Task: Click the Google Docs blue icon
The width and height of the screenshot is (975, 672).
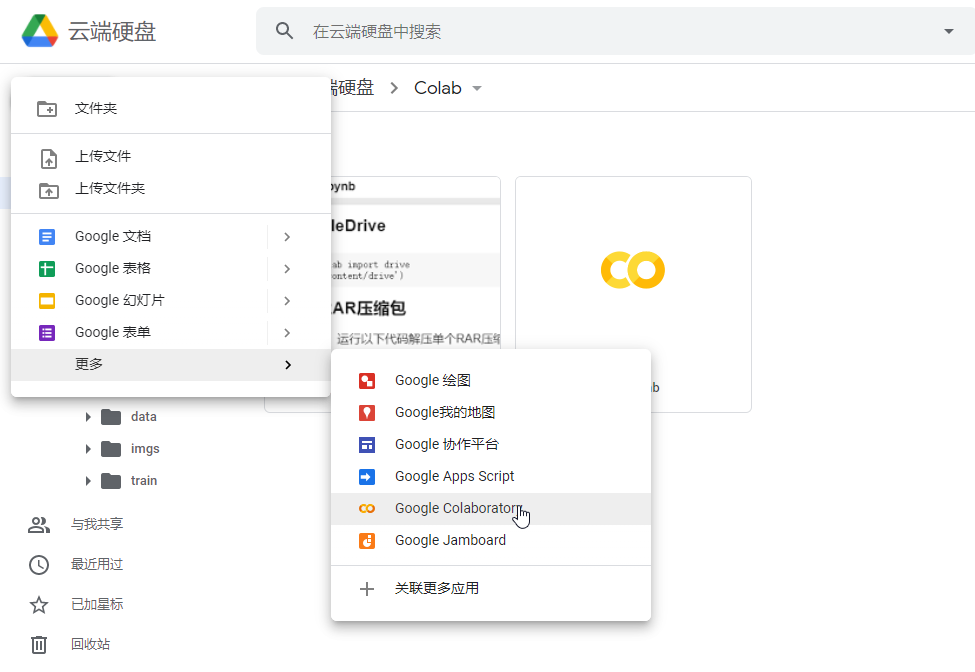Action: point(47,237)
